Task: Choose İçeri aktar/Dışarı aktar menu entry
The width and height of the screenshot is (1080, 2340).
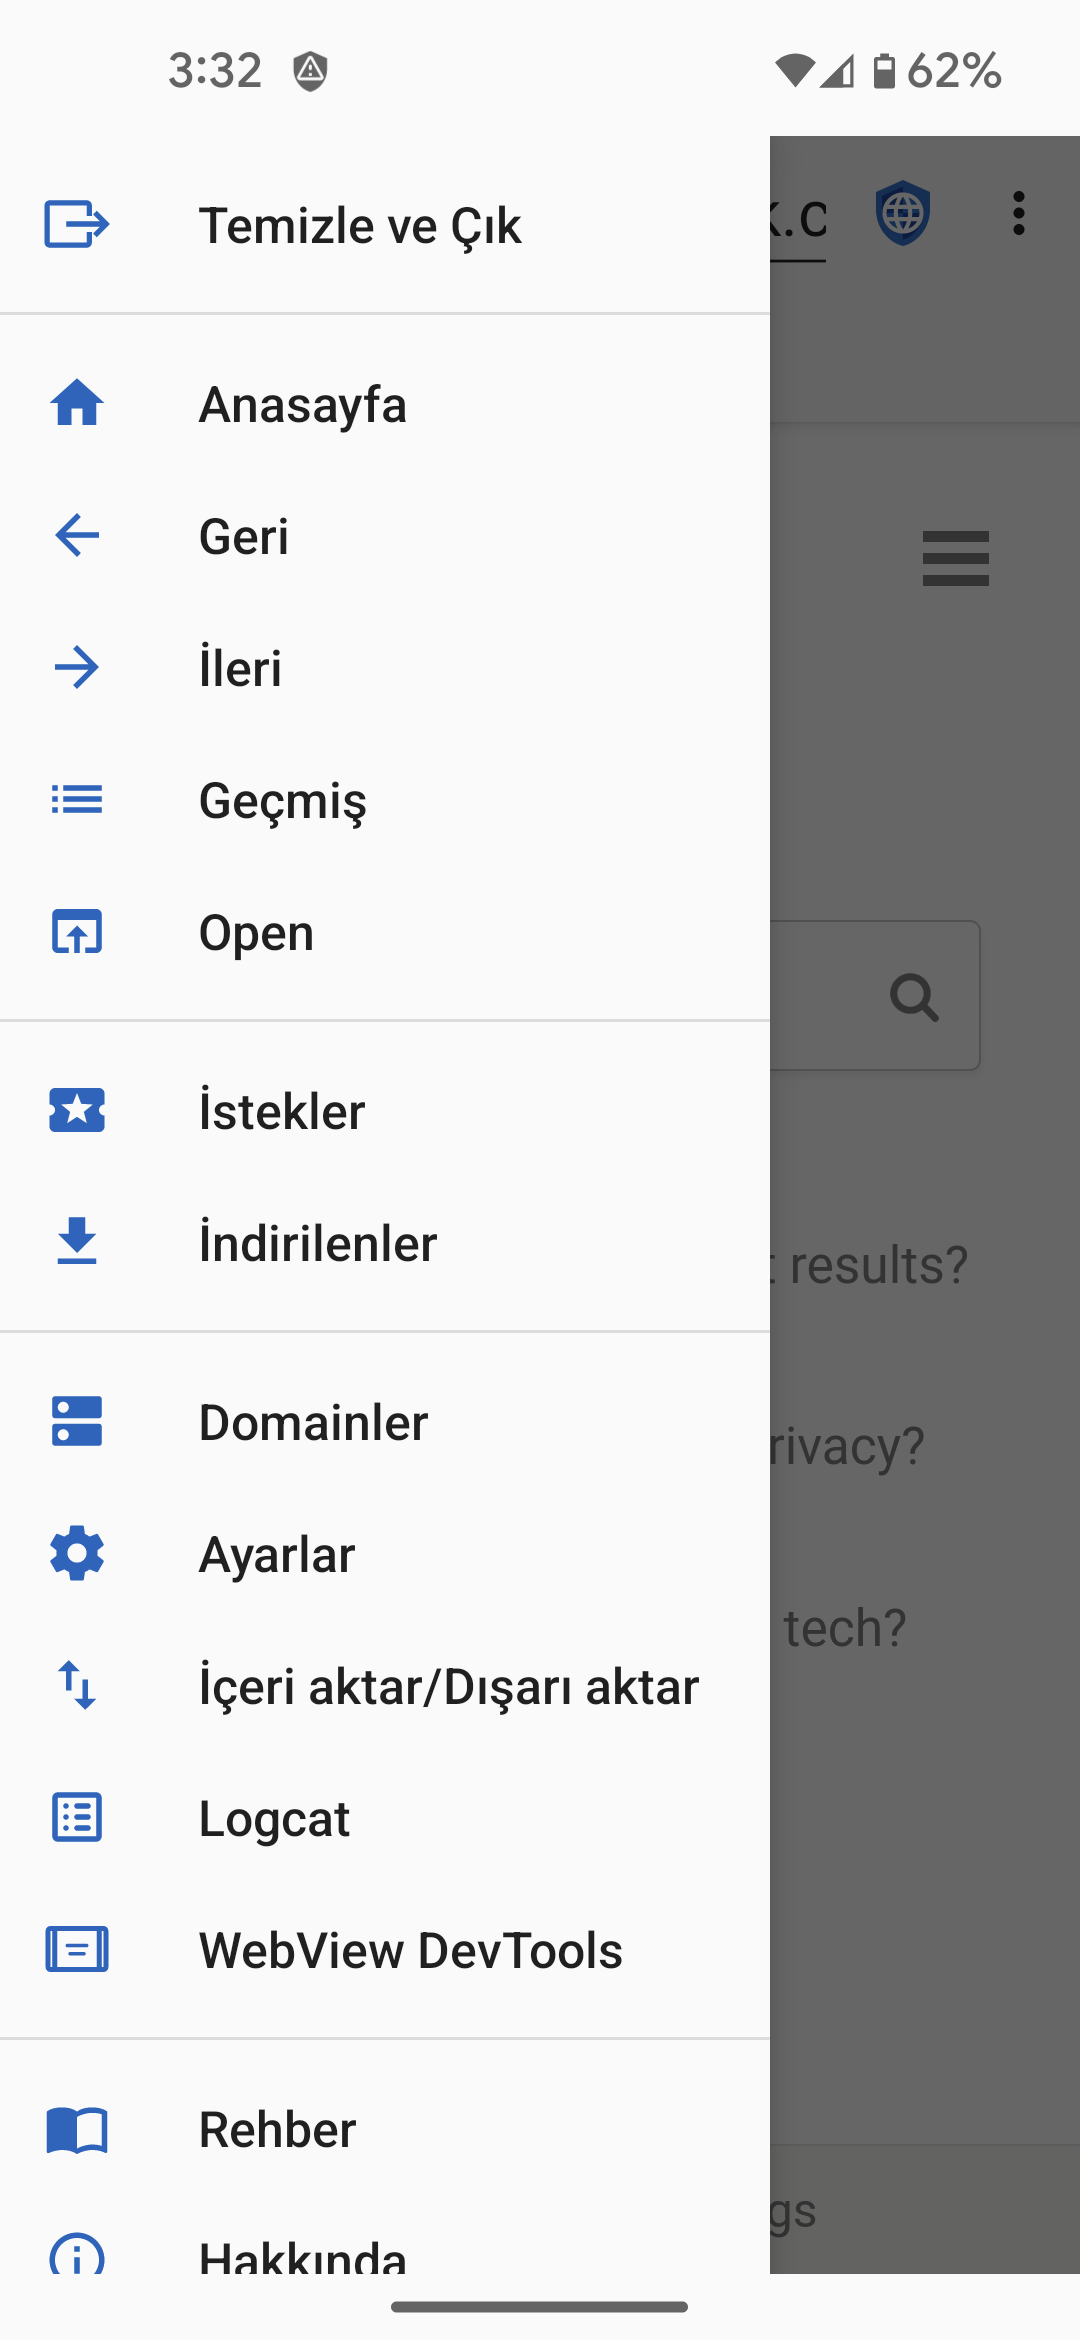Action: pos(448,1687)
